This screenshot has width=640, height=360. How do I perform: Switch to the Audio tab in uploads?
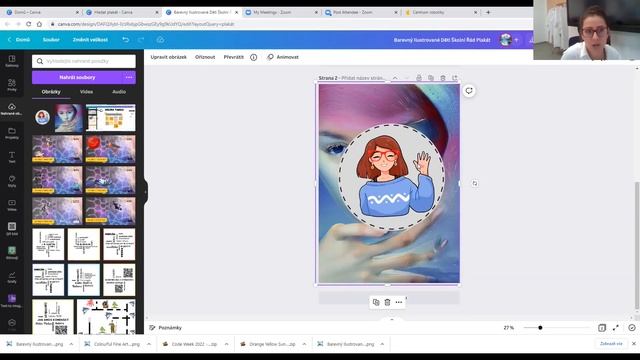tap(119, 92)
